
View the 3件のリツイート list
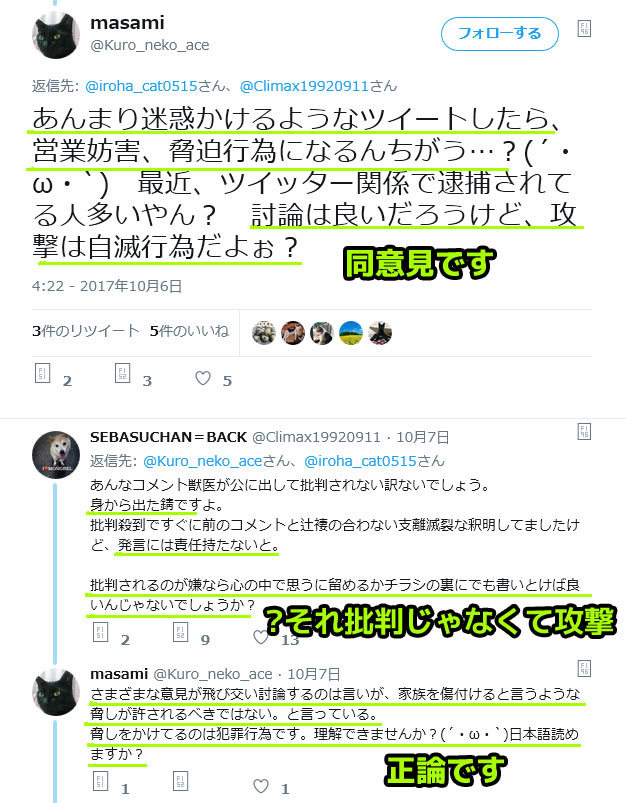pos(86,331)
